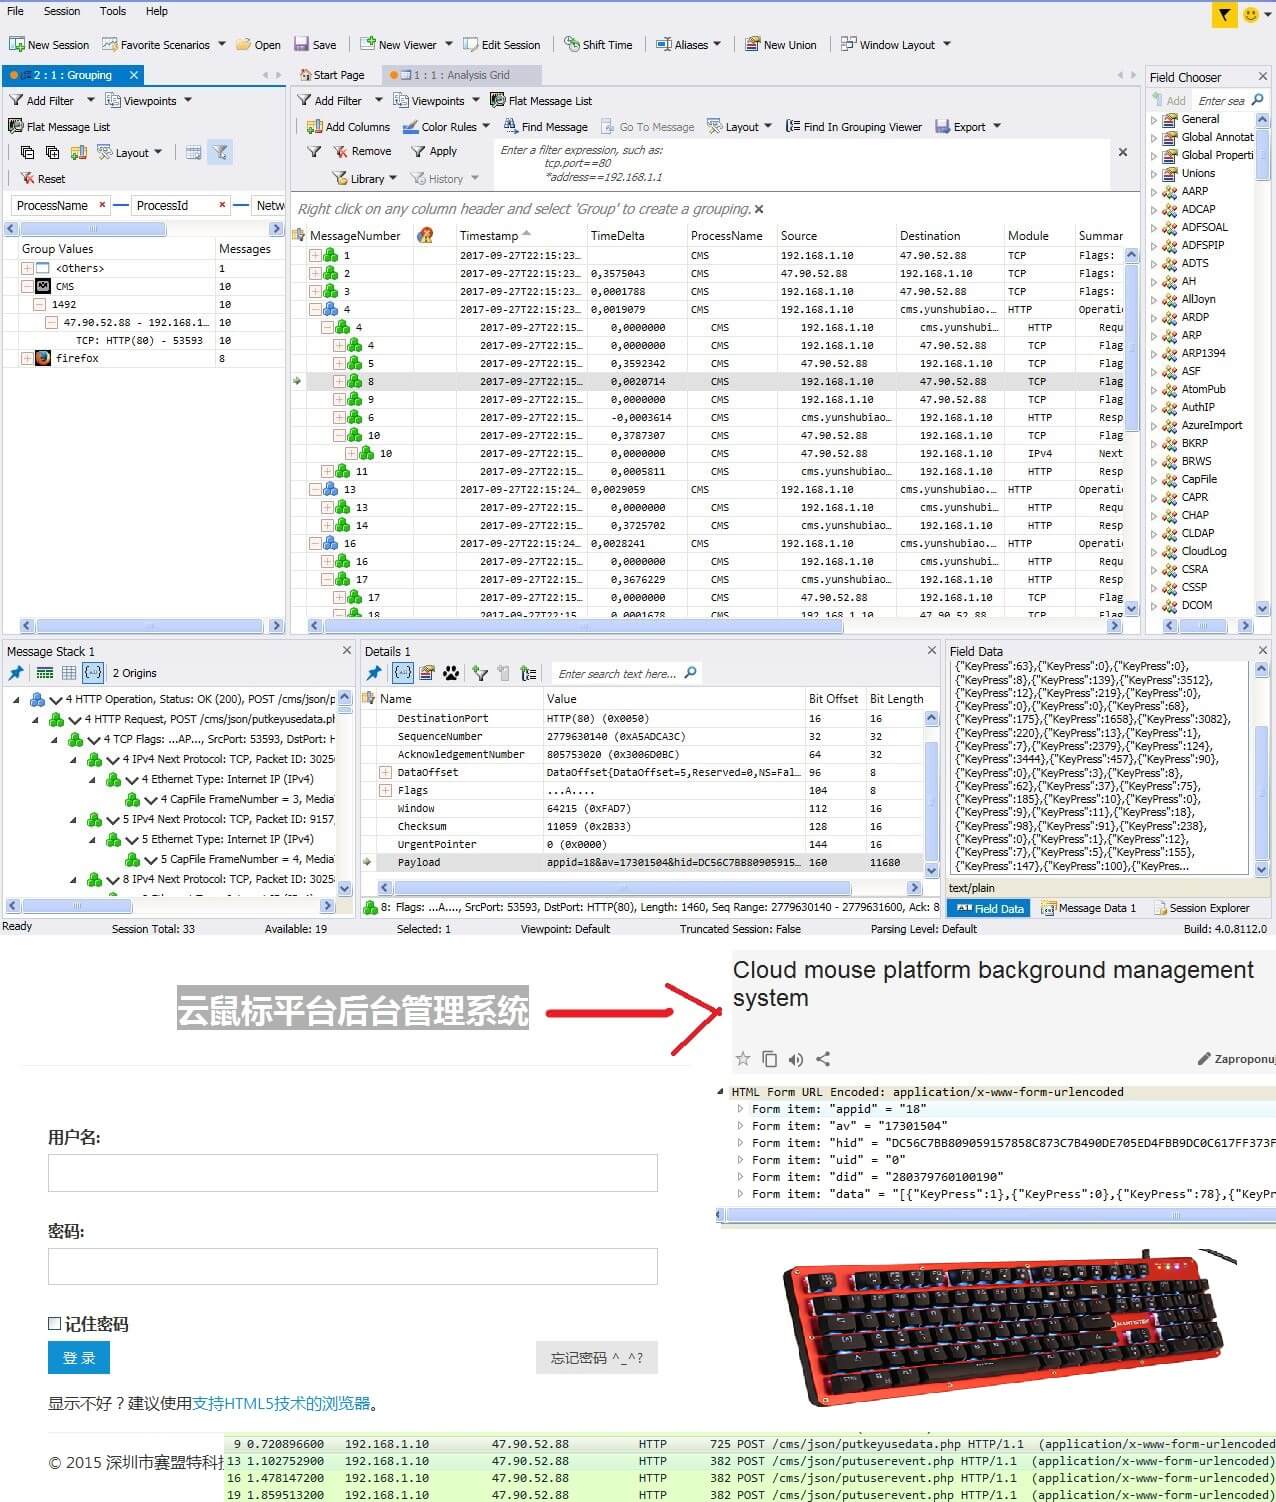Screen dimensions: 1276x1502
Task: Click the 用户名 username input field
Action: coord(352,1173)
